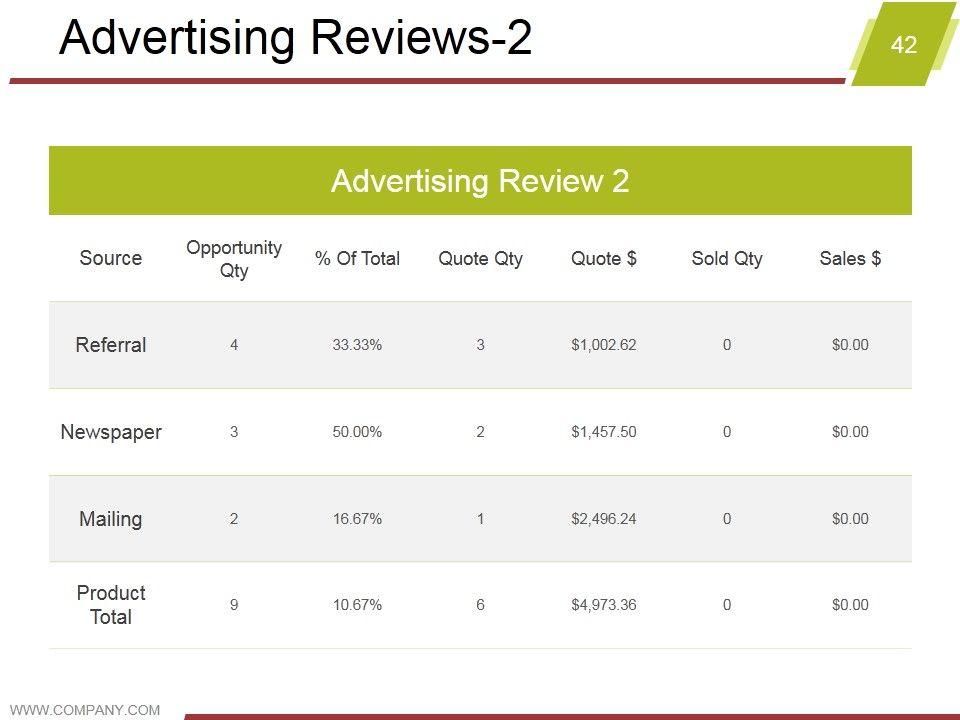This screenshot has width=960, height=720.
Task: Select the Product Total row label
Action: (x=111, y=605)
